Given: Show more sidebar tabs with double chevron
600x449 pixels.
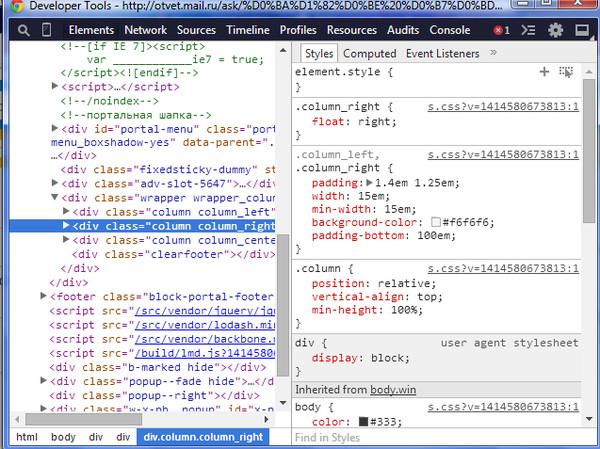Looking at the screenshot, I should point(494,52).
